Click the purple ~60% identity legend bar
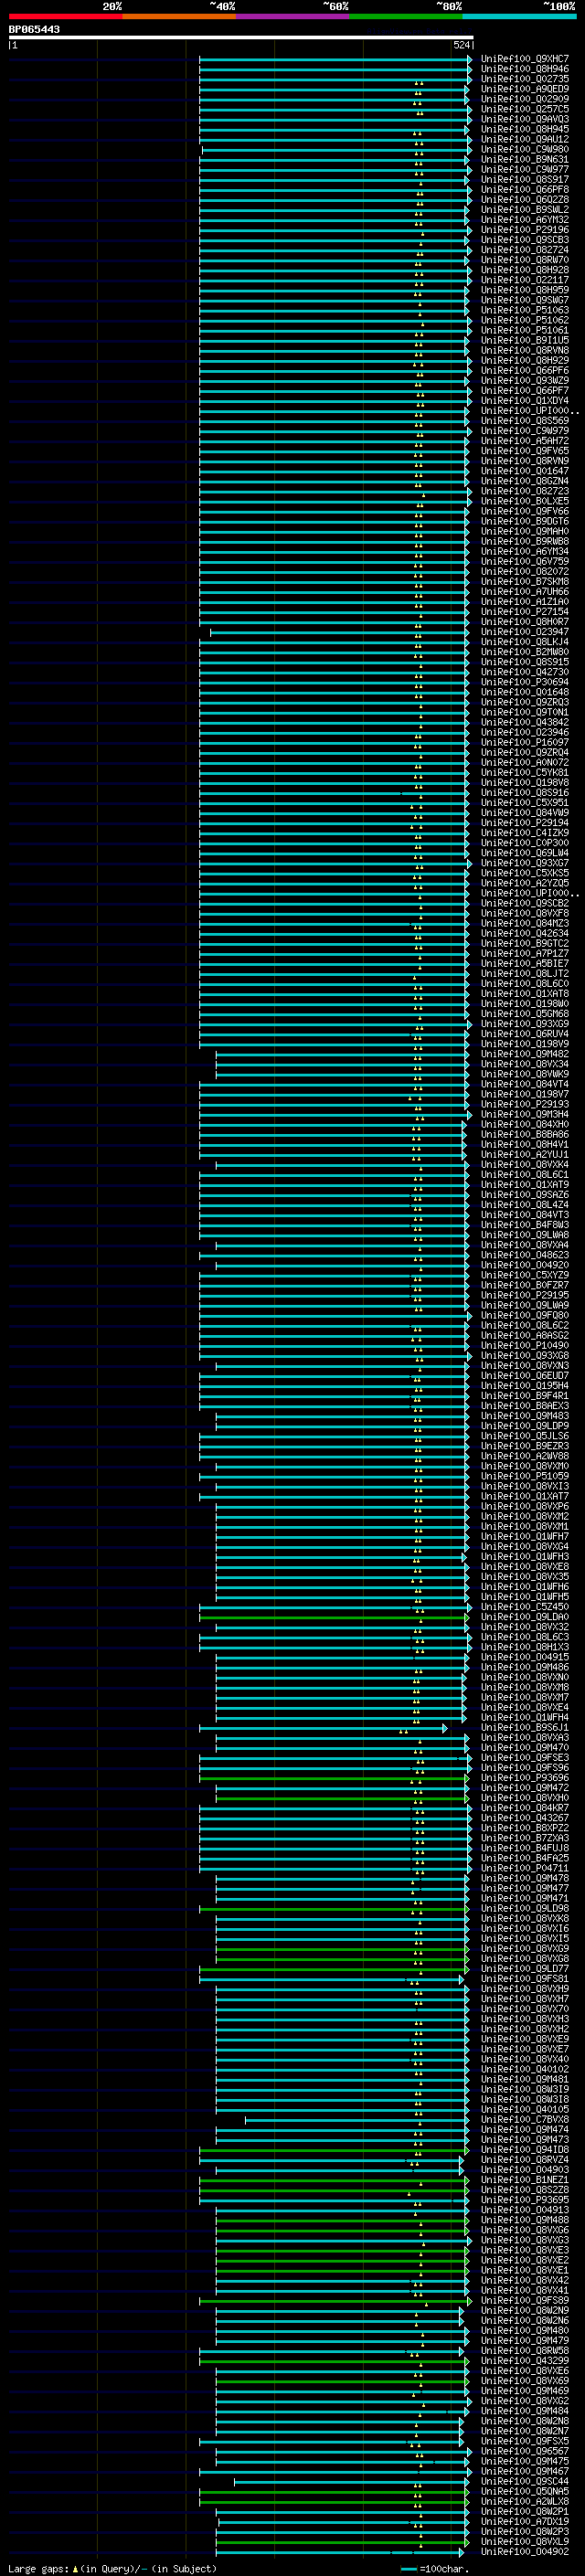The height and width of the screenshot is (2576, 585). click(292, 16)
